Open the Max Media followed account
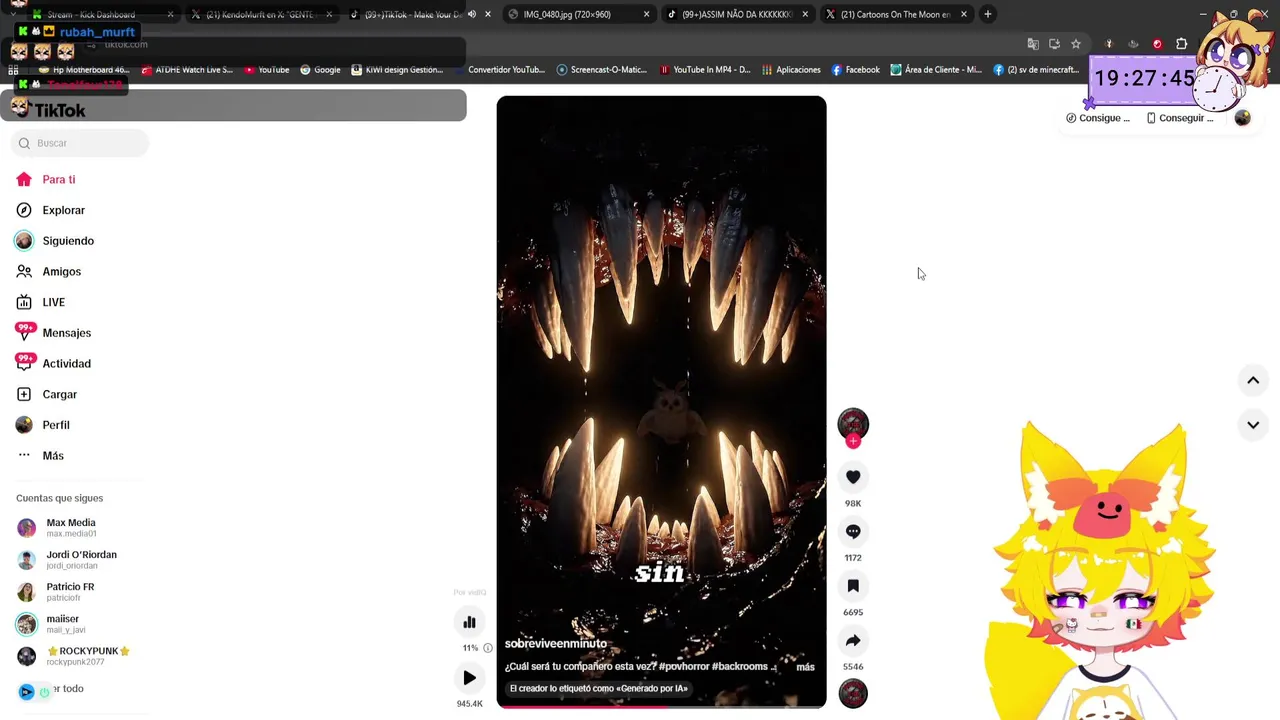Image resolution: width=1280 pixels, height=720 pixels. coord(70,528)
